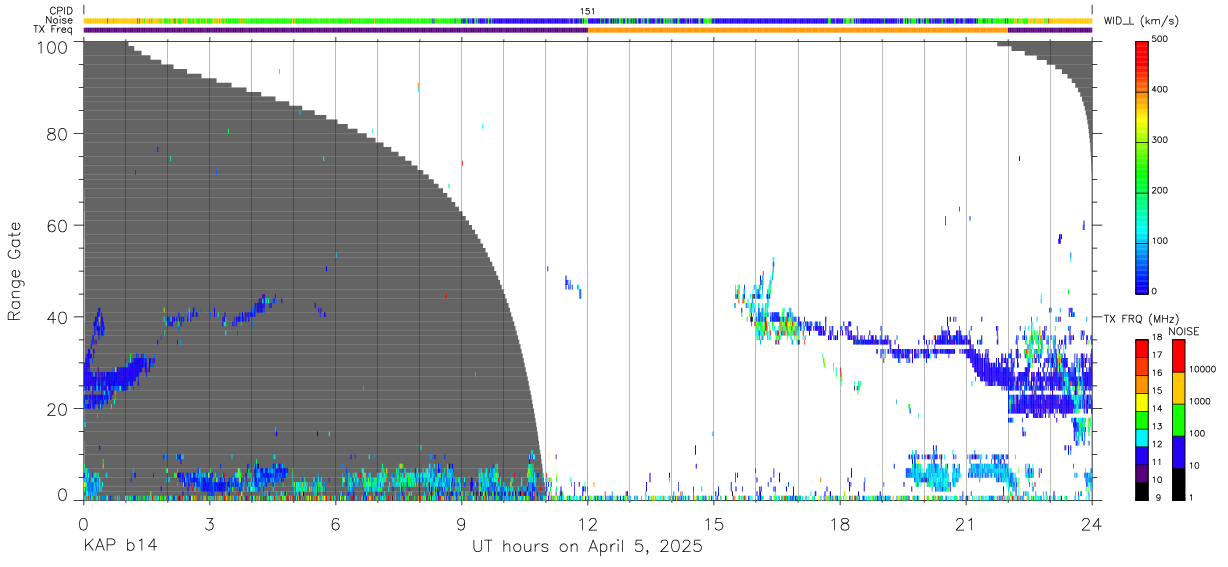Click the WID⊥ (km/s) colorbar title
The height and width of the screenshot is (567, 1228).
click(1142, 20)
